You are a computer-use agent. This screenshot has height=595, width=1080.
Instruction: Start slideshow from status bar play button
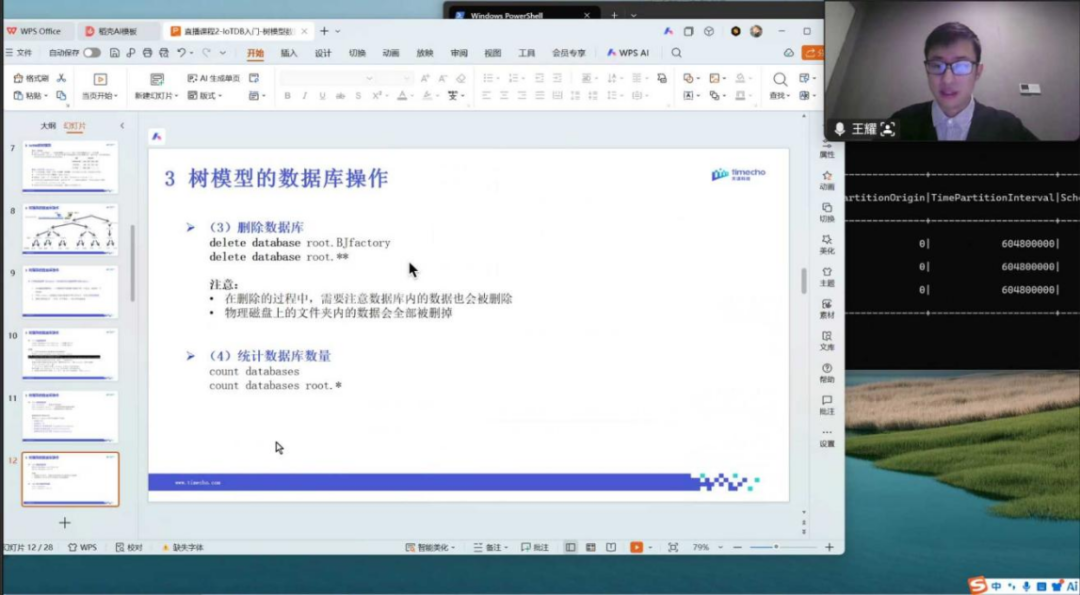point(636,547)
